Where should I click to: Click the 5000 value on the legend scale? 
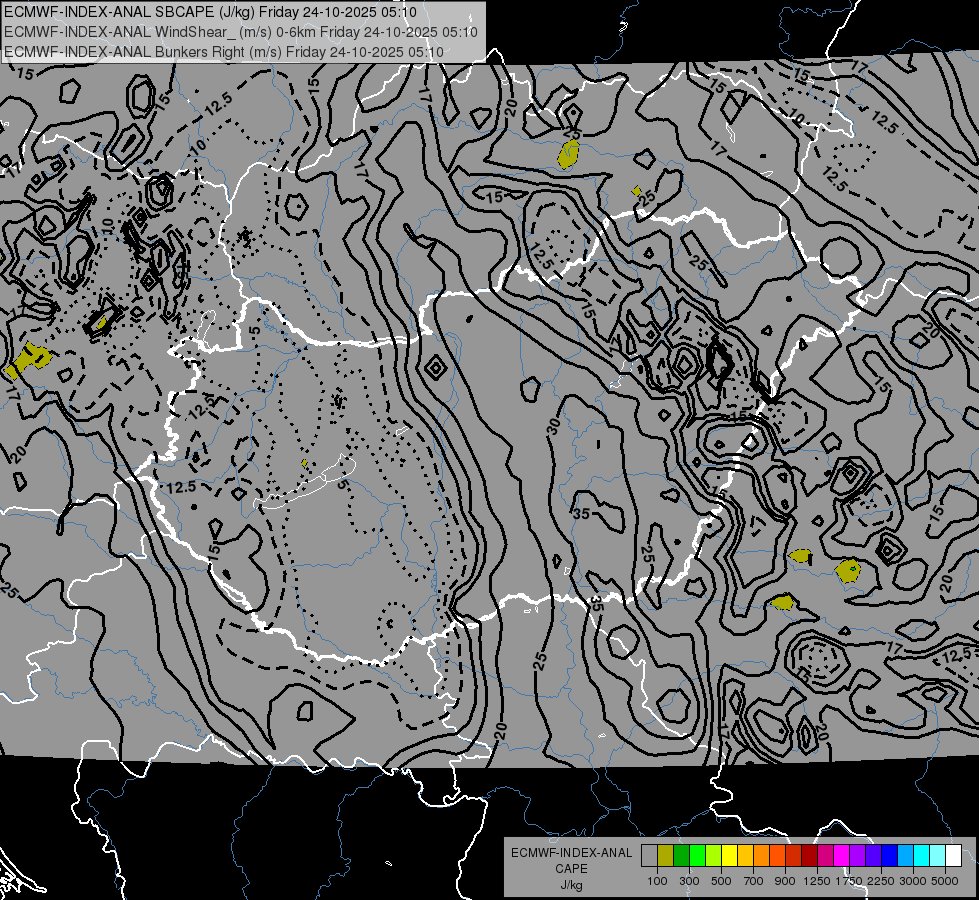click(x=945, y=881)
